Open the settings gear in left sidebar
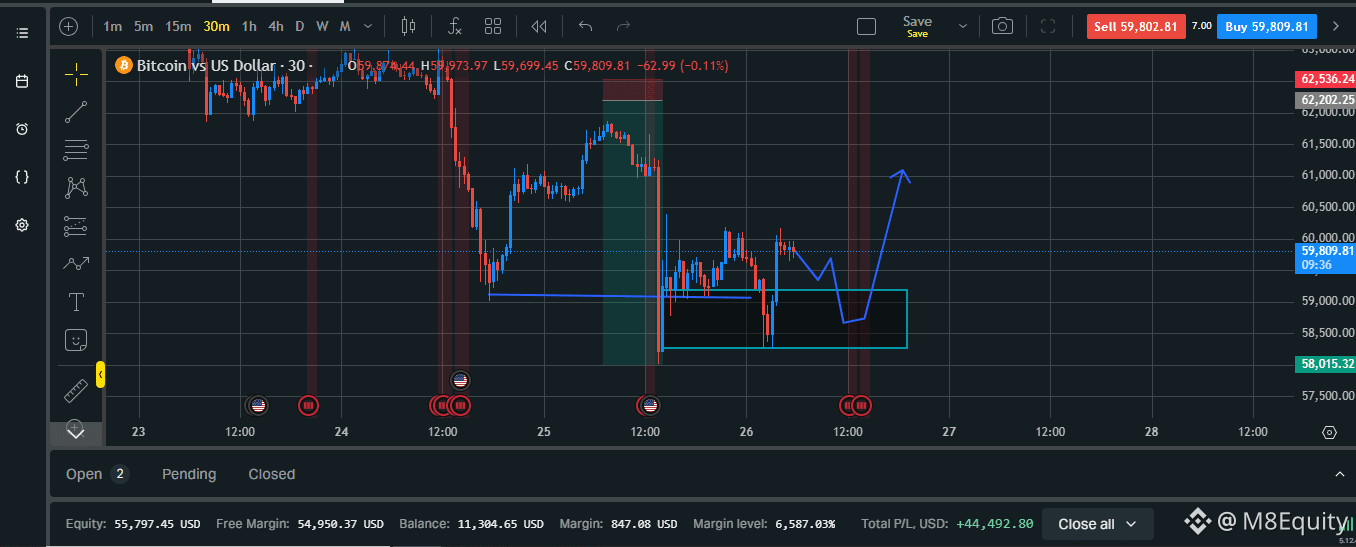The width and height of the screenshot is (1356, 547). [22, 225]
